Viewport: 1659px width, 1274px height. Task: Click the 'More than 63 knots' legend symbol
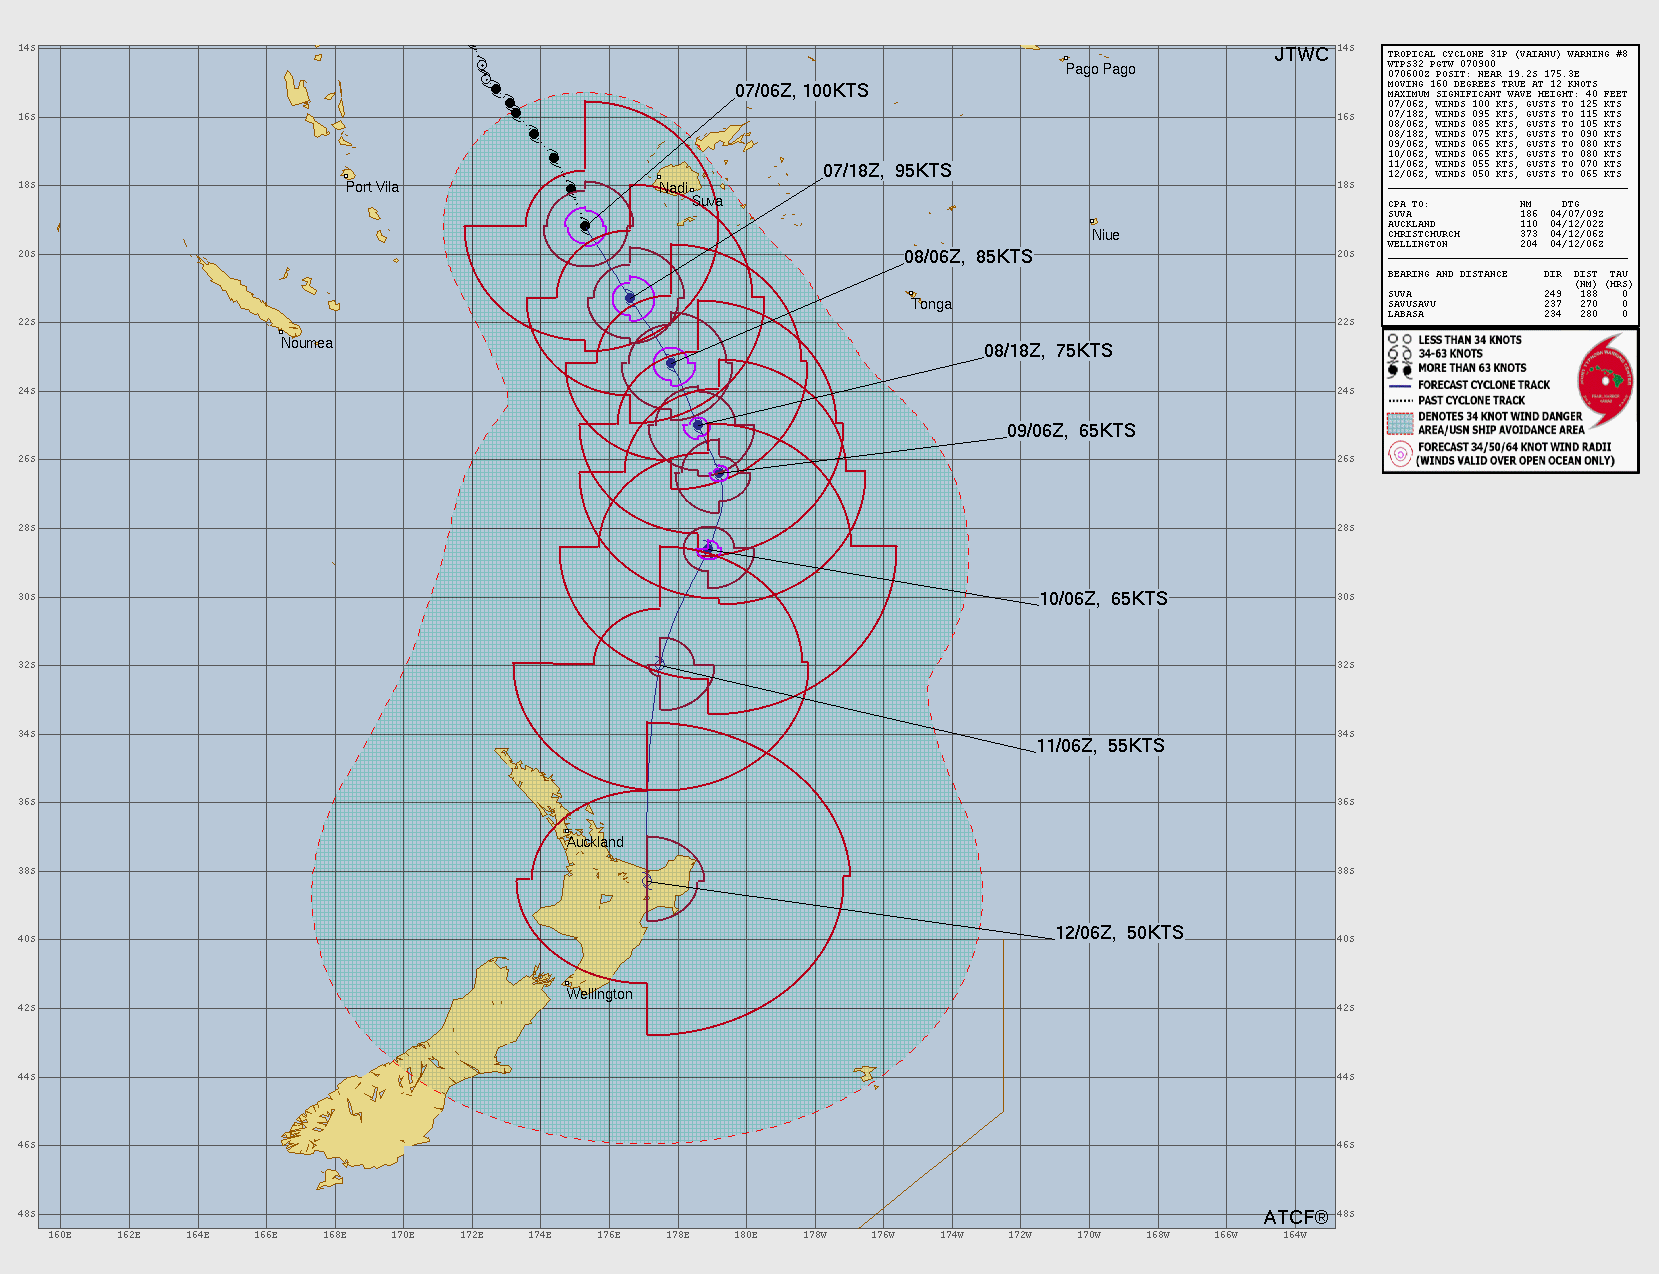[x=1399, y=369]
